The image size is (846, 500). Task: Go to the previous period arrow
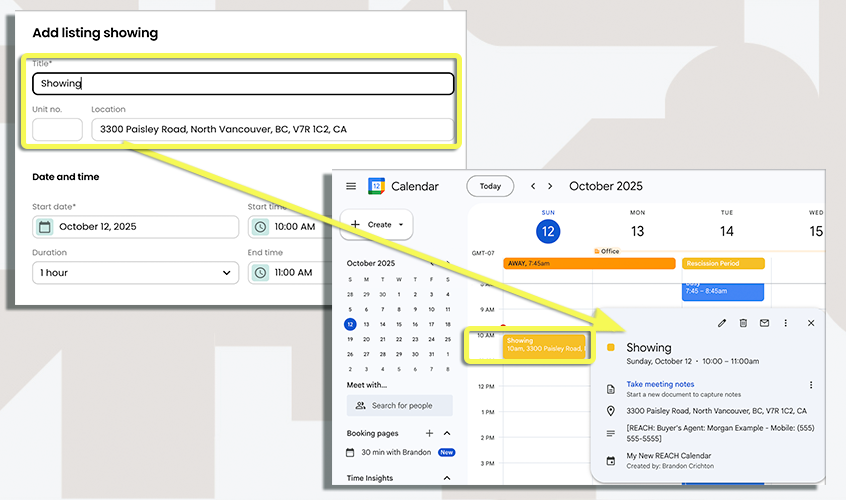coord(532,186)
